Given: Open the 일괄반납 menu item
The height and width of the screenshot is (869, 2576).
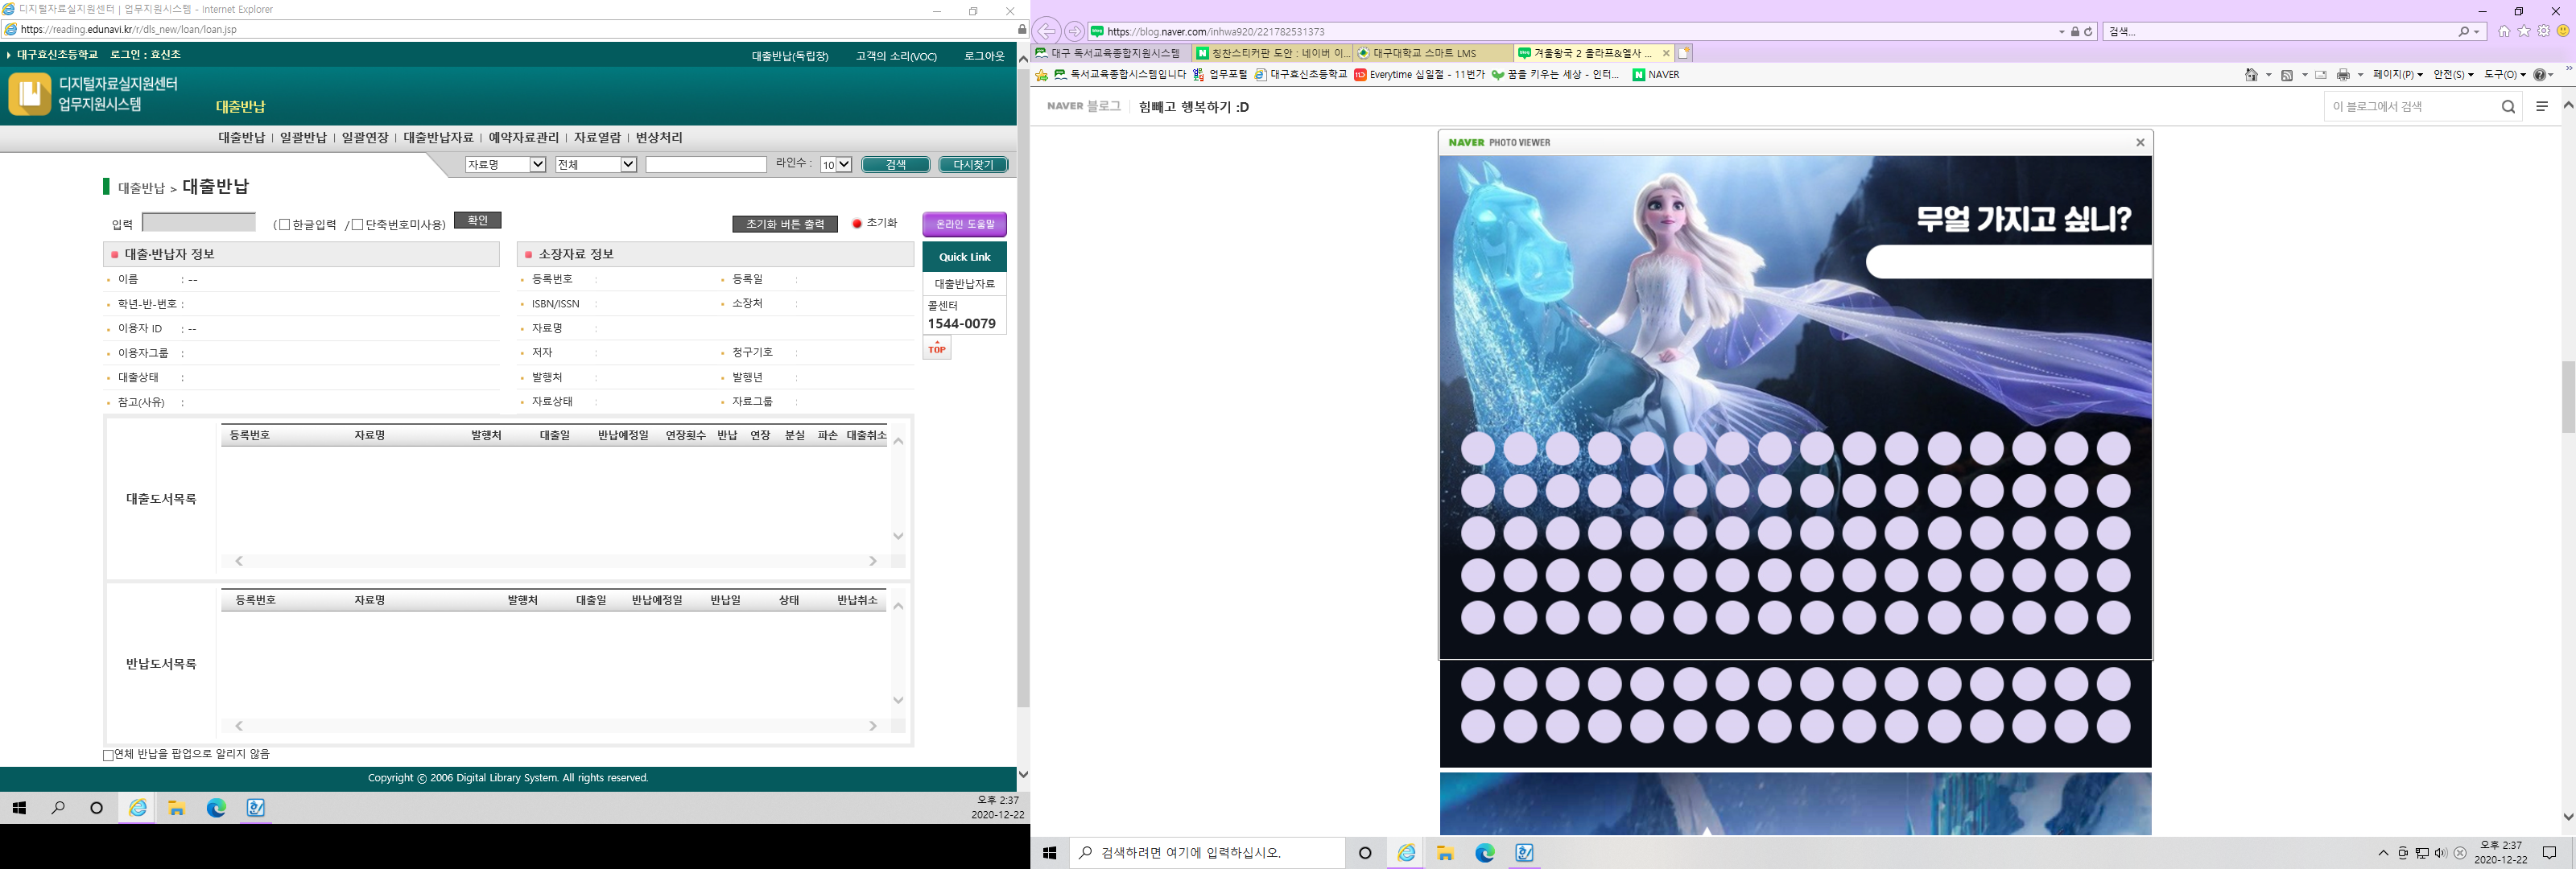Looking at the screenshot, I should [303, 138].
